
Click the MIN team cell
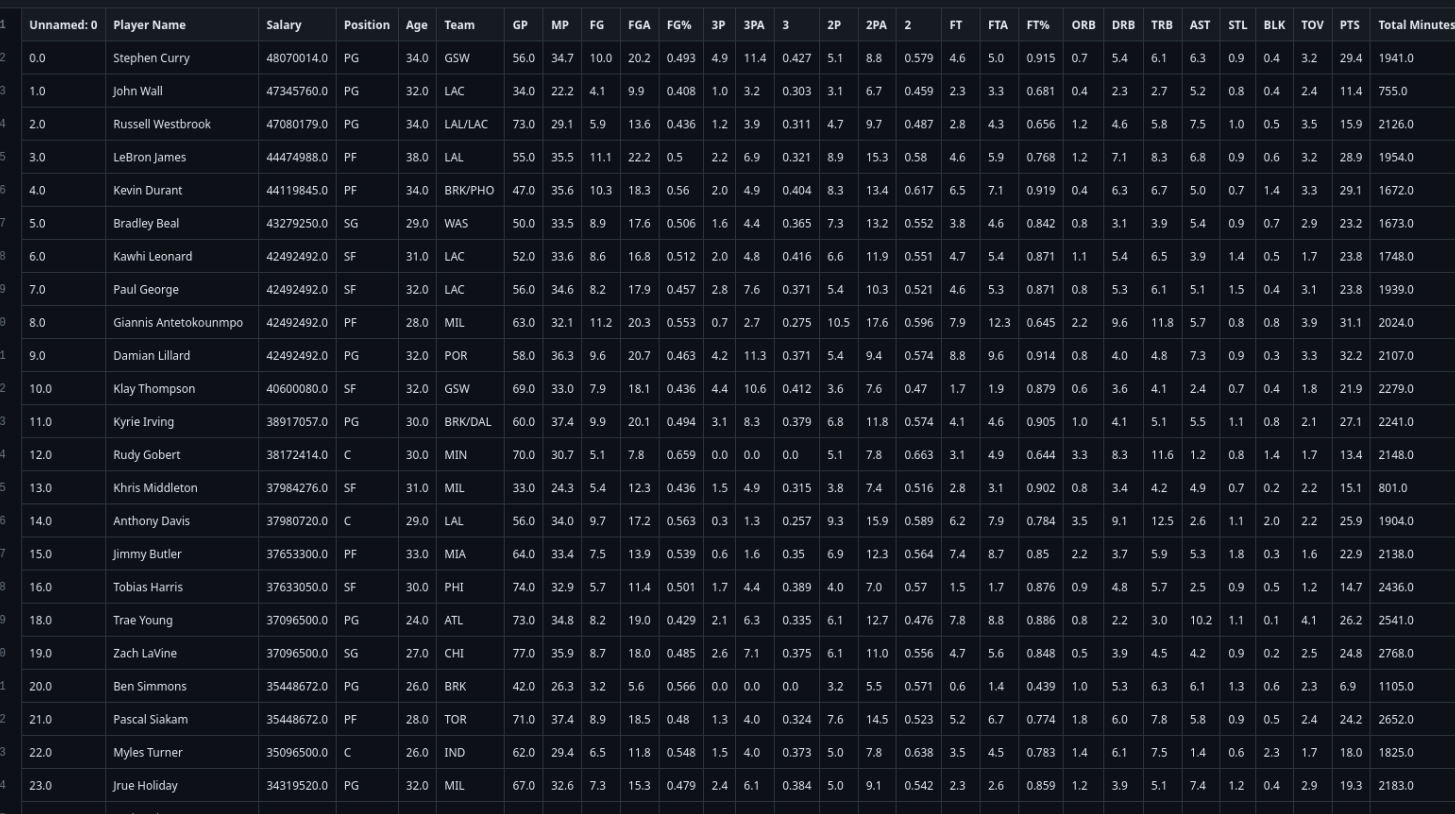(x=470, y=454)
